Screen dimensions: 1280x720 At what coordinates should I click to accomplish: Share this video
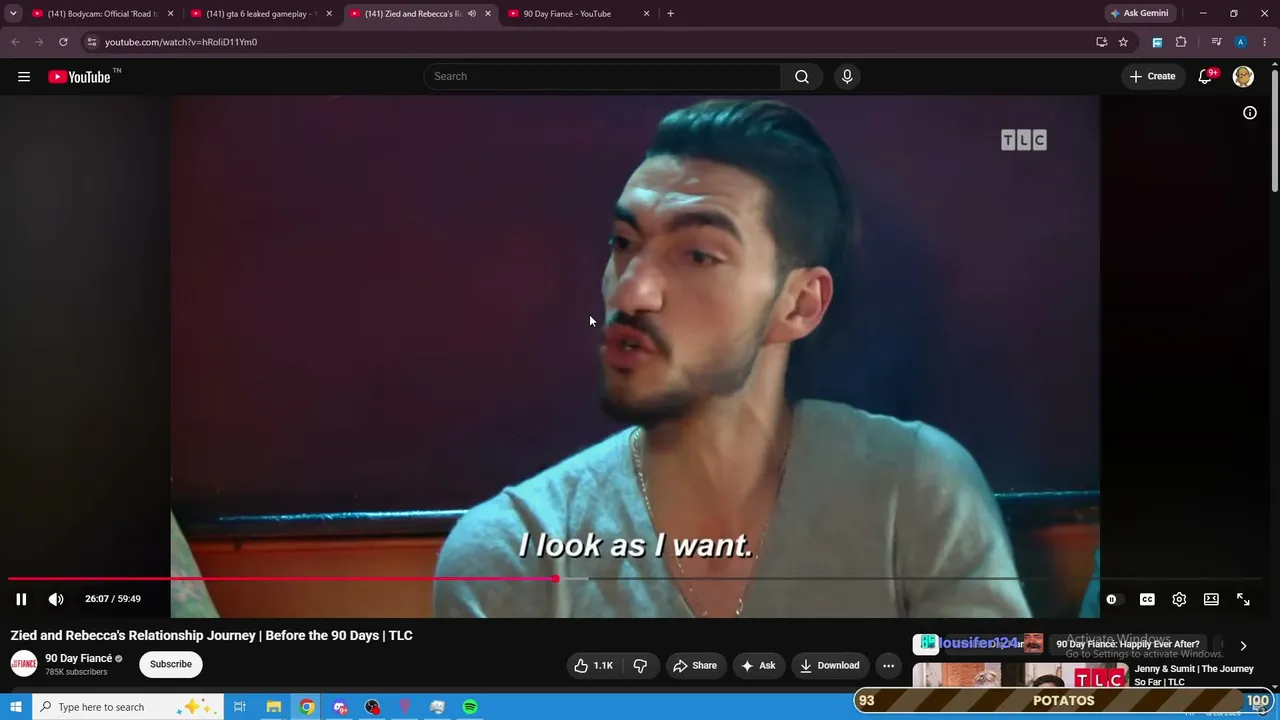[x=695, y=665]
